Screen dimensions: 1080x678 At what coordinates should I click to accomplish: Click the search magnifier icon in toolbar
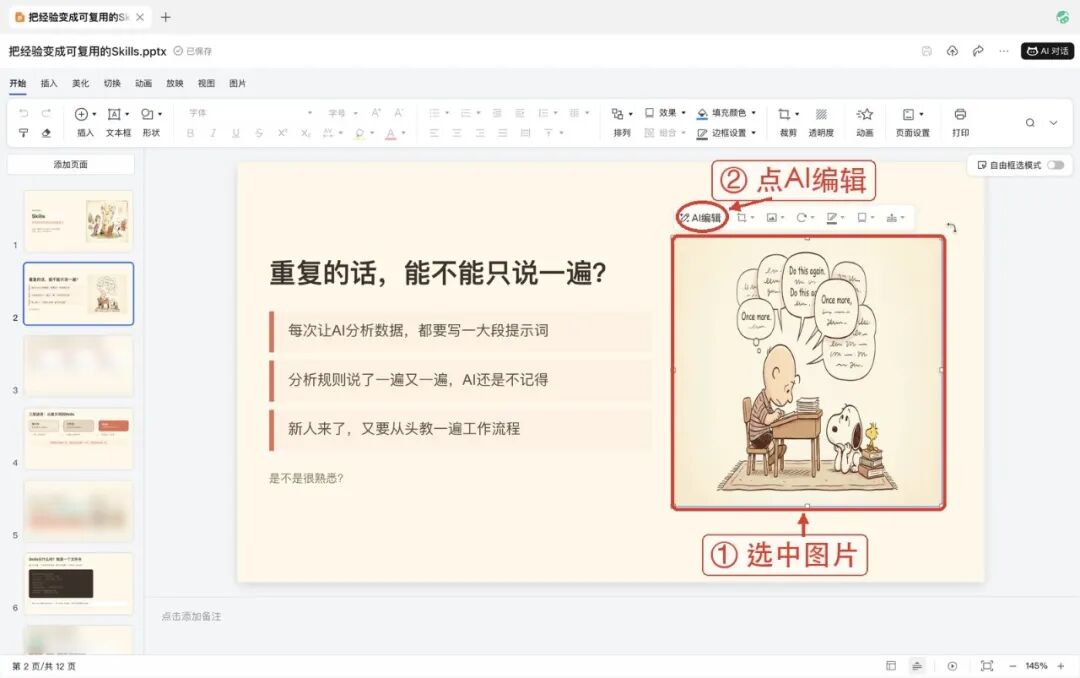1030,123
